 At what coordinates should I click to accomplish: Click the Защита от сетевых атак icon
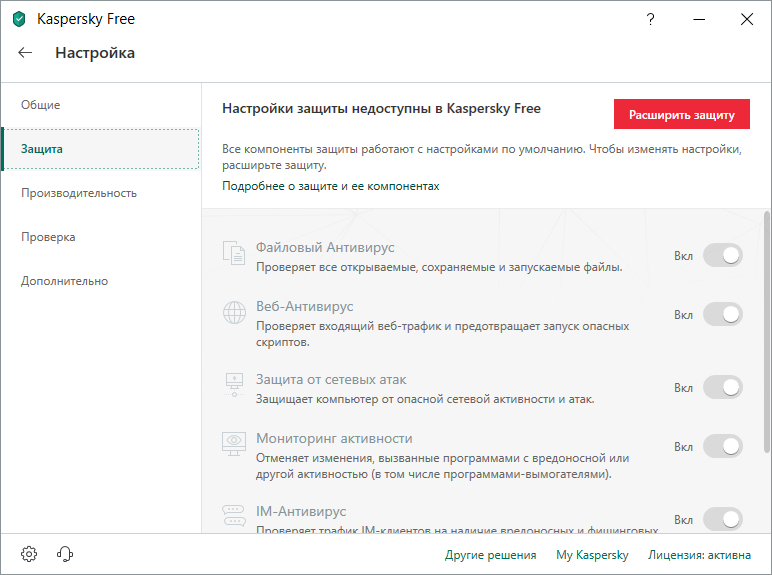[x=234, y=387]
